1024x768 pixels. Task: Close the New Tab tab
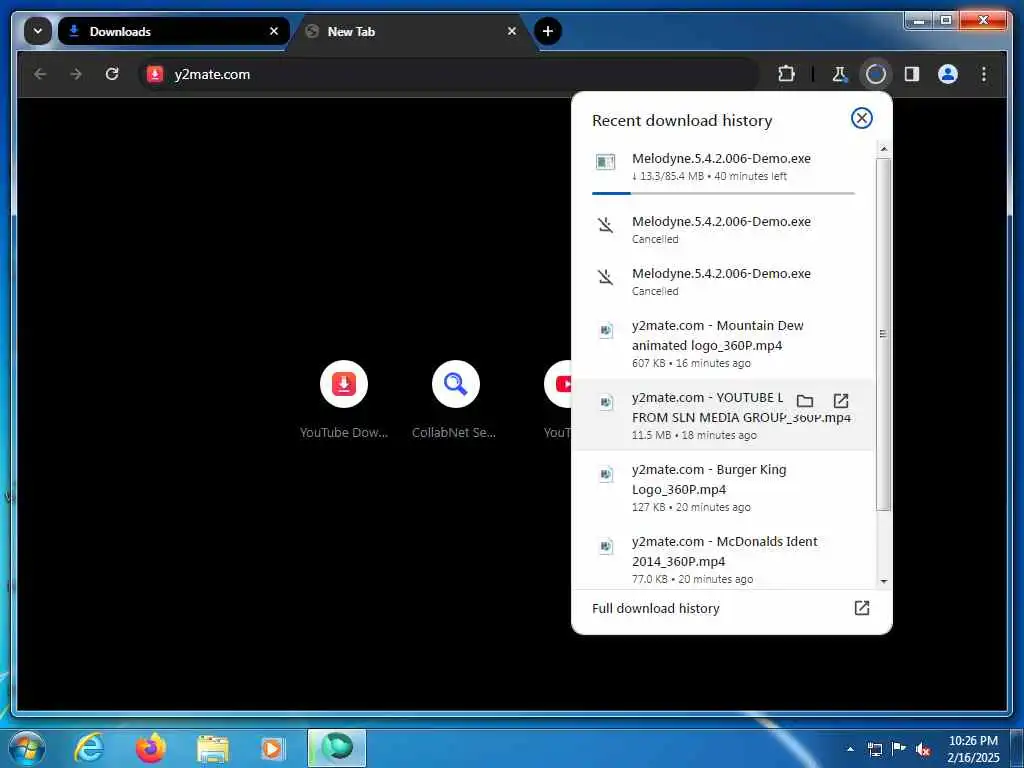pyautogui.click(x=512, y=31)
